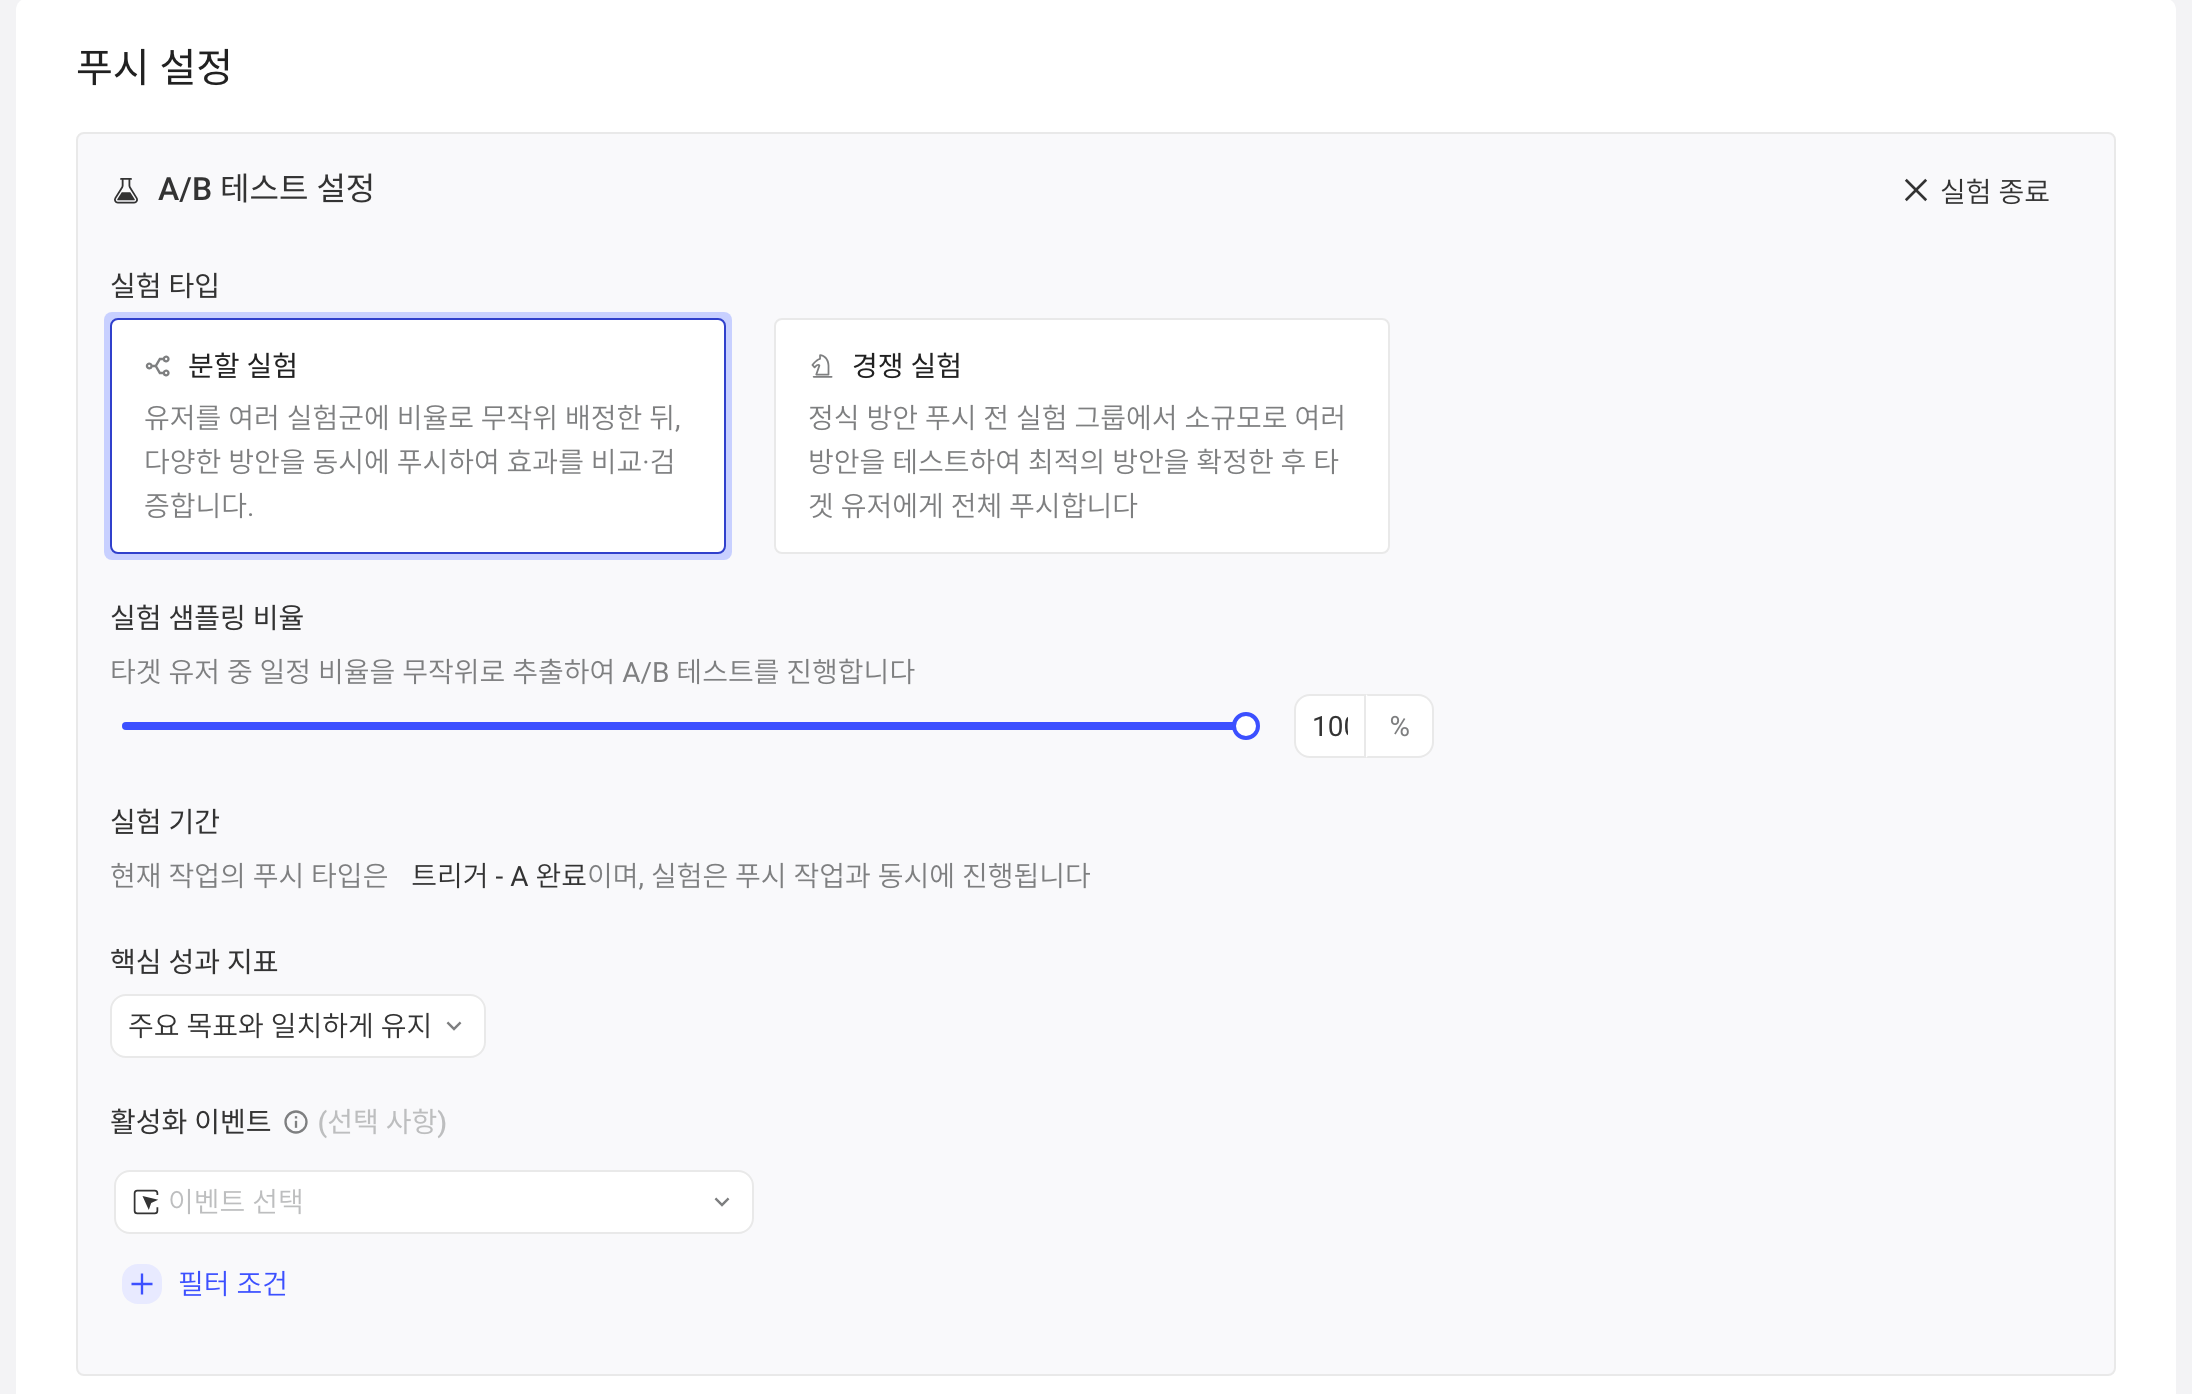This screenshot has width=2192, height=1394.
Task: Click the chevron arrow in 이벤트 선택 field
Action: click(x=721, y=1202)
